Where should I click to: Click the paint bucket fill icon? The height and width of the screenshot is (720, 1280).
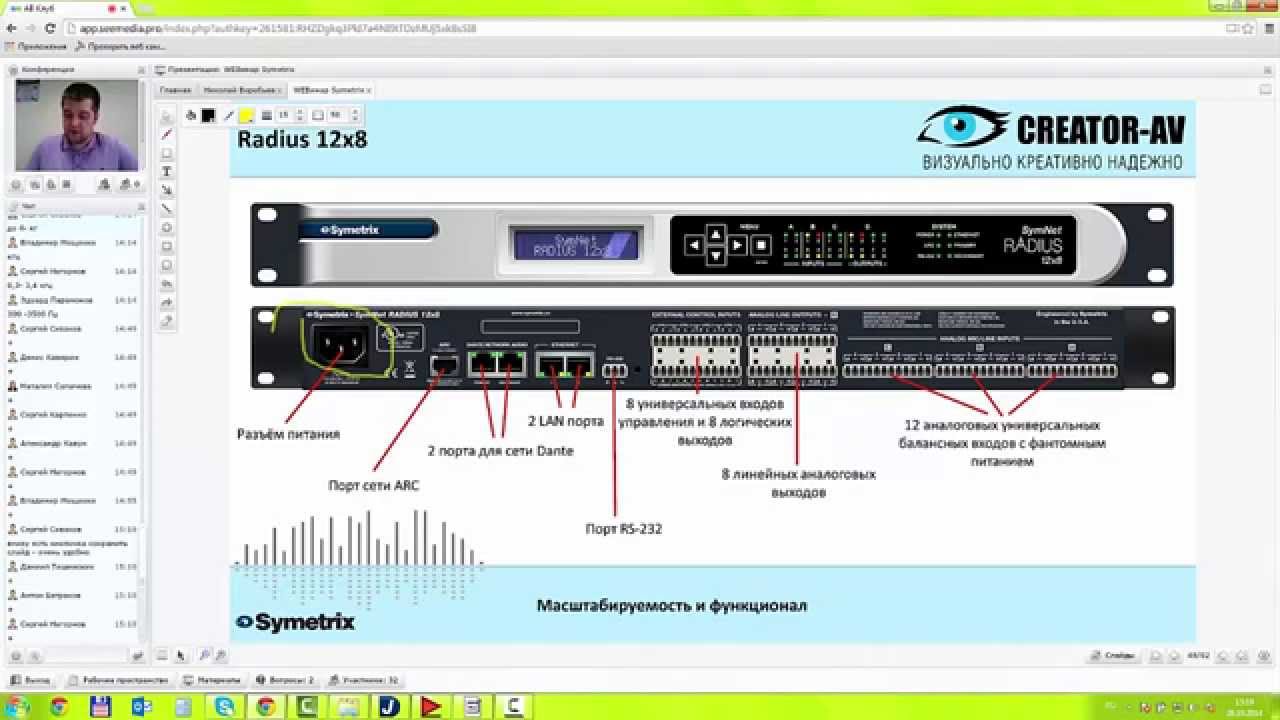point(191,115)
